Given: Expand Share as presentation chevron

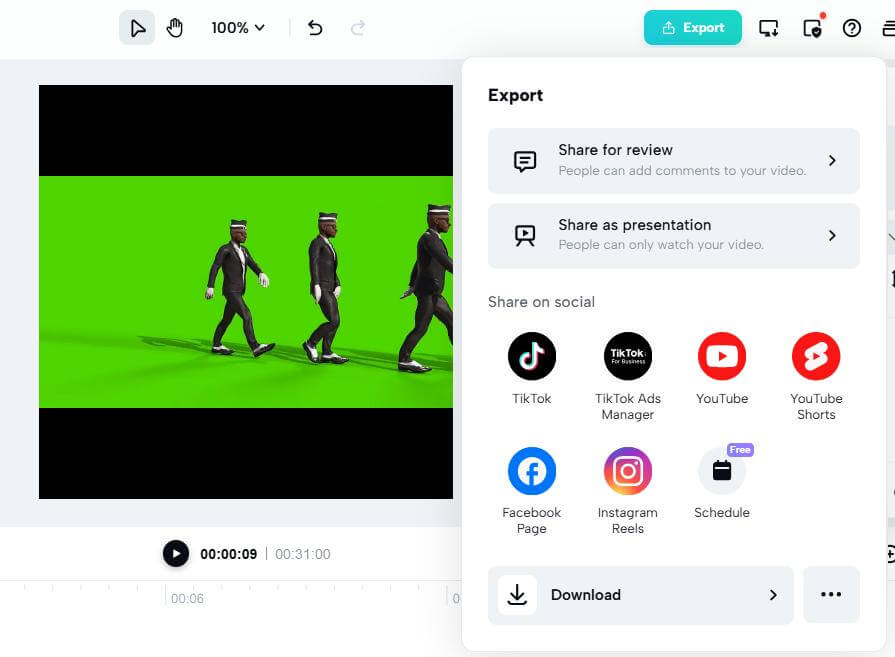Looking at the screenshot, I should [832, 236].
